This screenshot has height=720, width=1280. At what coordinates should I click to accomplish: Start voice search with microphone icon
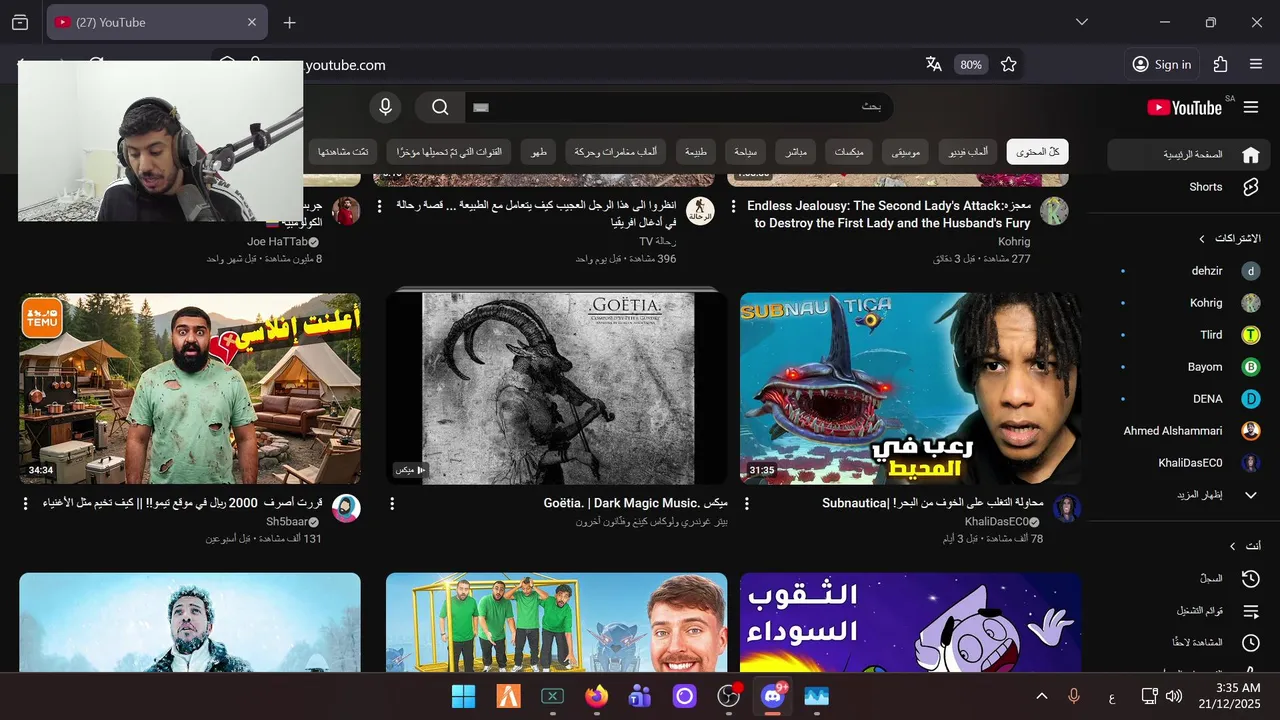tap(385, 107)
